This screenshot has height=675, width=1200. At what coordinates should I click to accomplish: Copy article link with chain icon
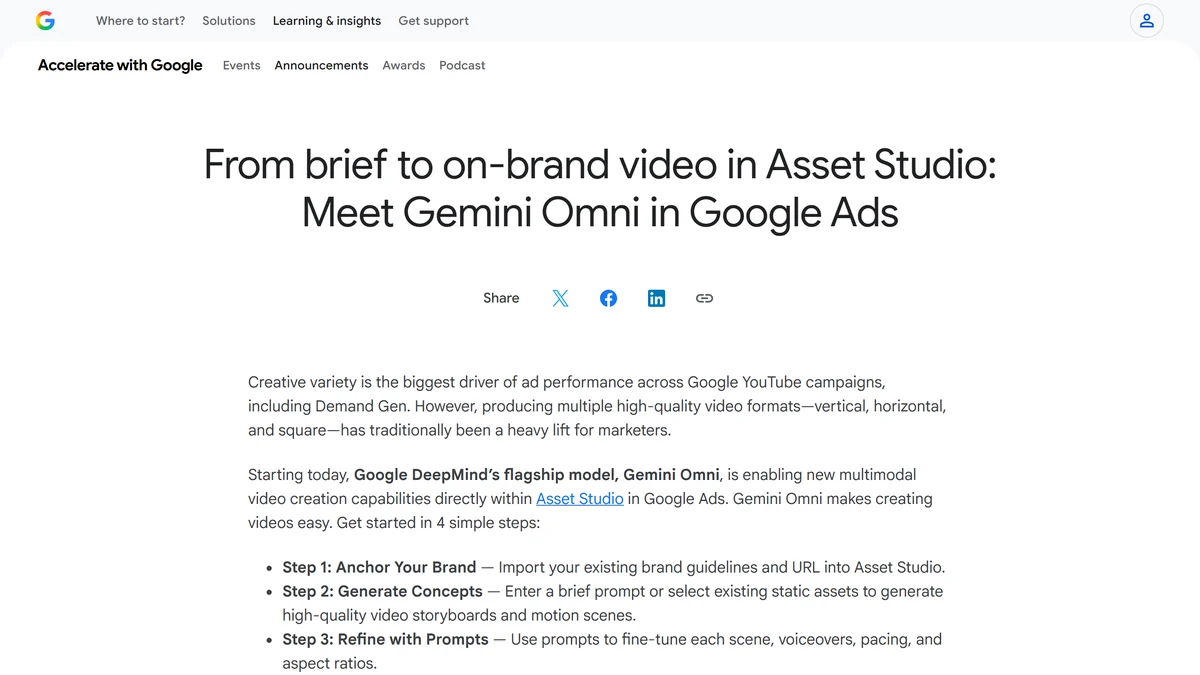coord(704,298)
